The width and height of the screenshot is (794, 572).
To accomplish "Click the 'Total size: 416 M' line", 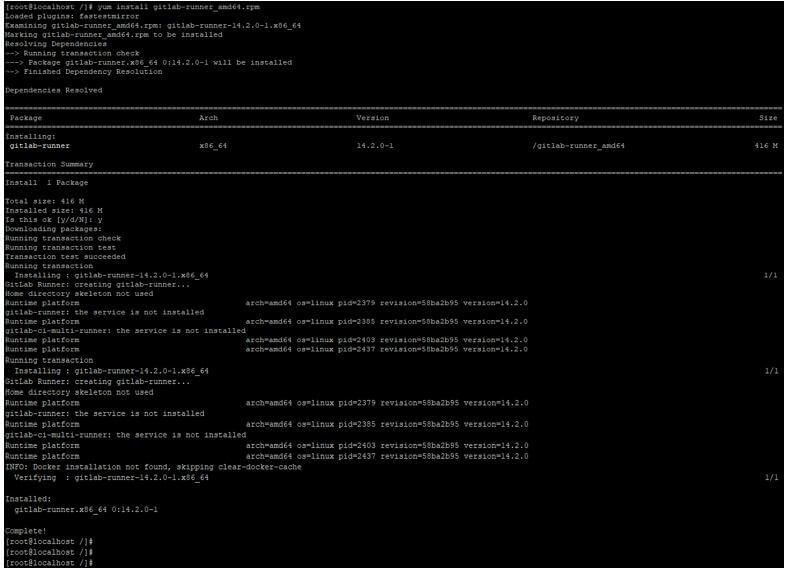I will (45, 201).
